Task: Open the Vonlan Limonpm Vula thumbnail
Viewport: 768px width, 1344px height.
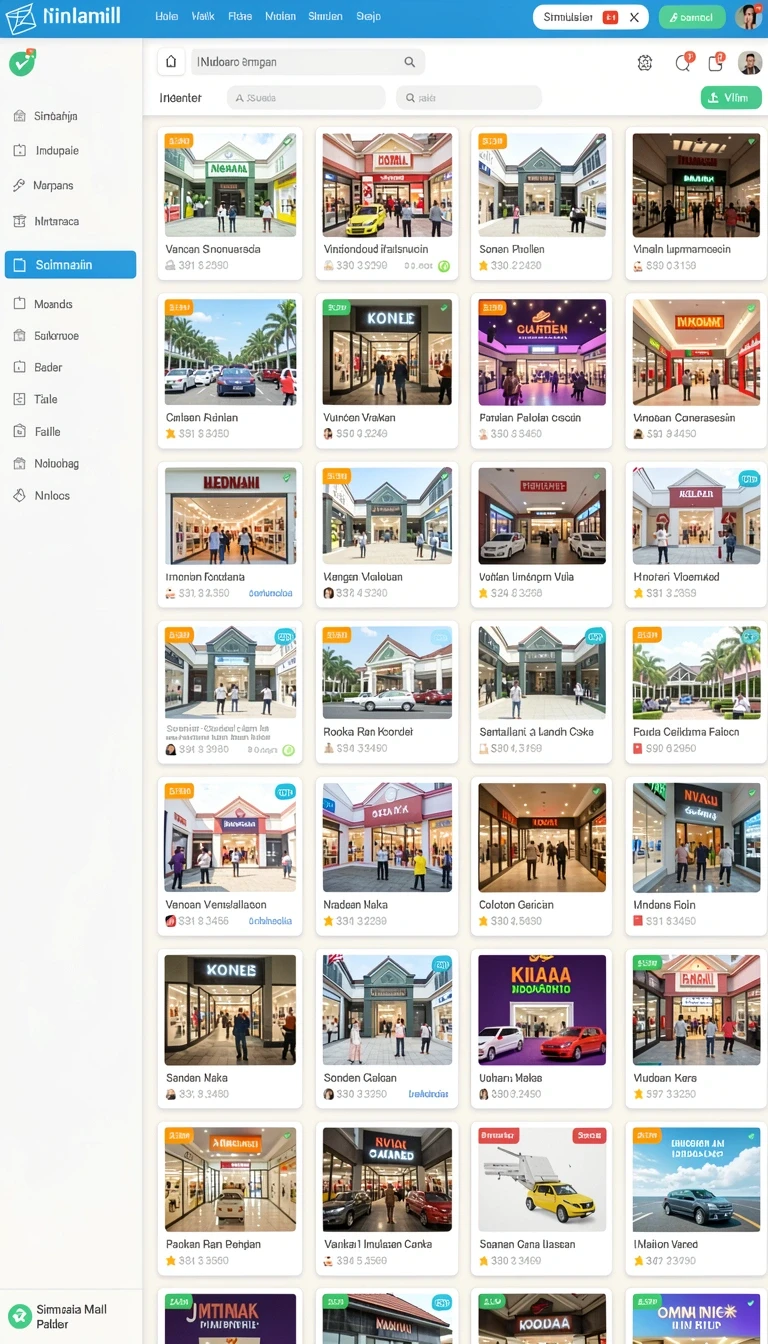Action: point(542,516)
